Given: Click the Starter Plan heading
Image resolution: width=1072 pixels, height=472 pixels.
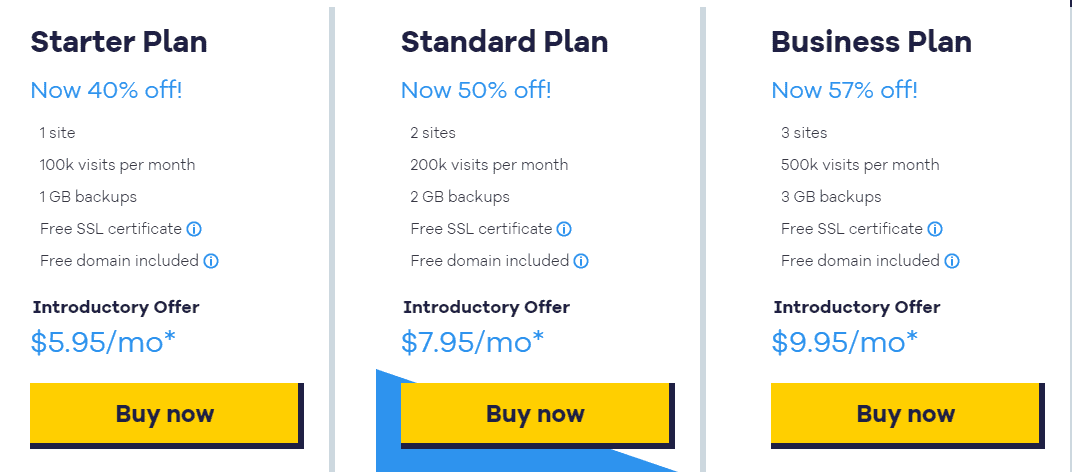Looking at the screenshot, I should click(x=119, y=42).
